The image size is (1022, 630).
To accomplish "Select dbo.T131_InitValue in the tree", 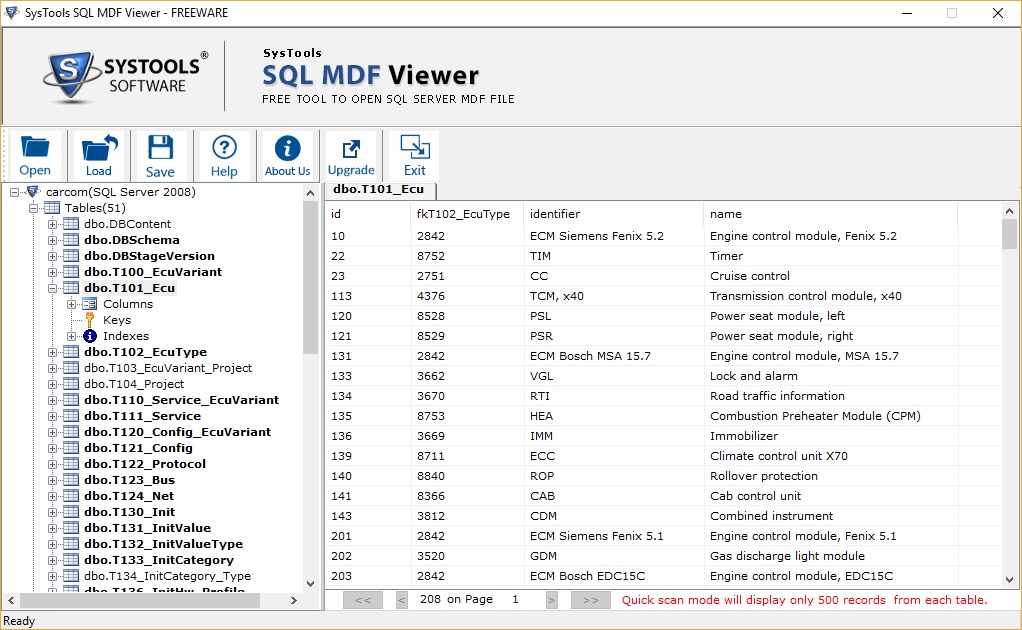I will 147,528.
